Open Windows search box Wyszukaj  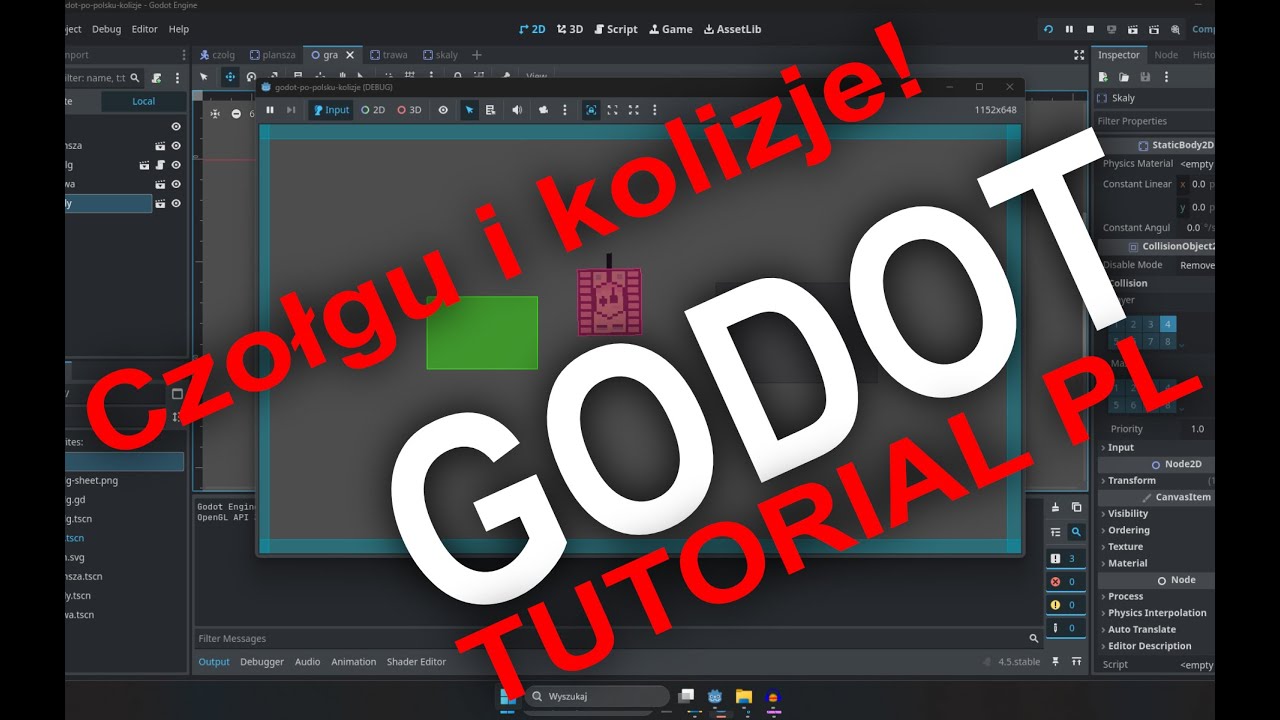[597, 696]
